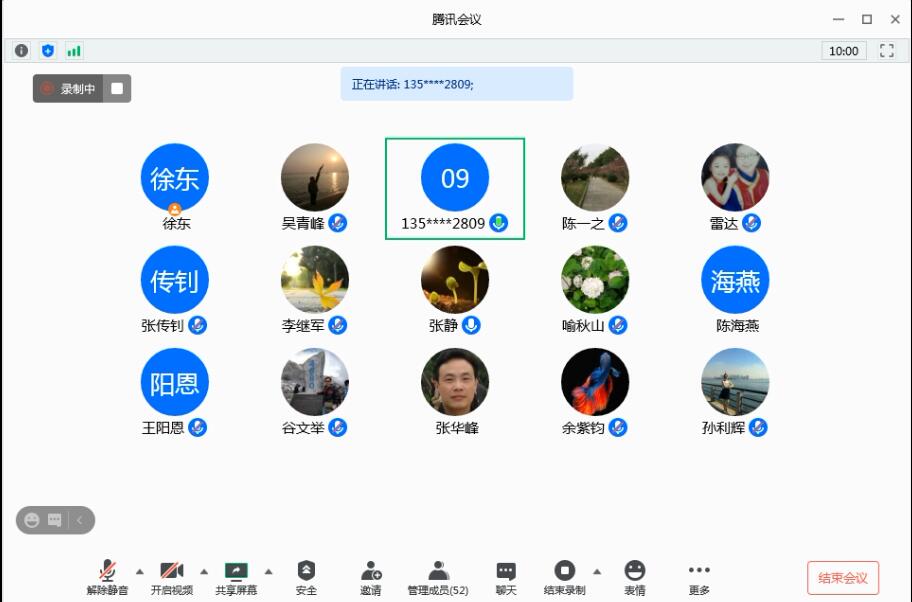Expand share options arrow next to 共享屏幕
This screenshot has height=602, width=912.
[x=268, y=572]
